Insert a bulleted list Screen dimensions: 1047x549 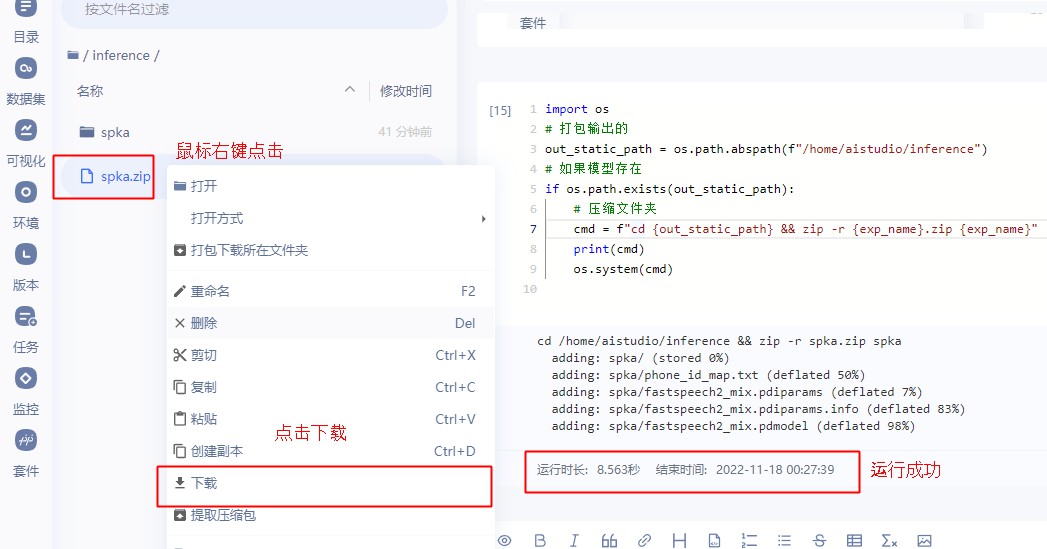pos(785,540)
